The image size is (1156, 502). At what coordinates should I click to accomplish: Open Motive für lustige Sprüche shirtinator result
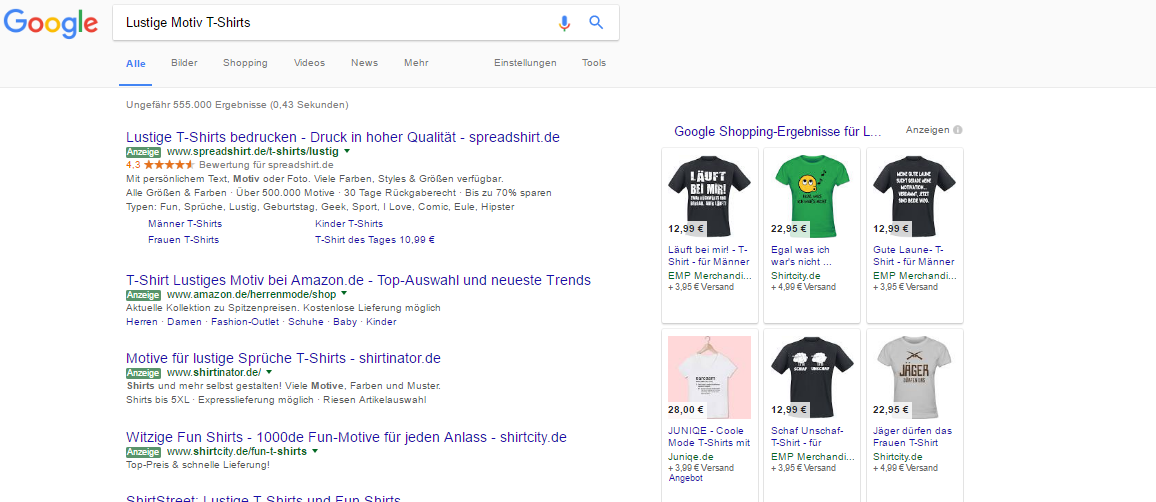pos(283,358)
